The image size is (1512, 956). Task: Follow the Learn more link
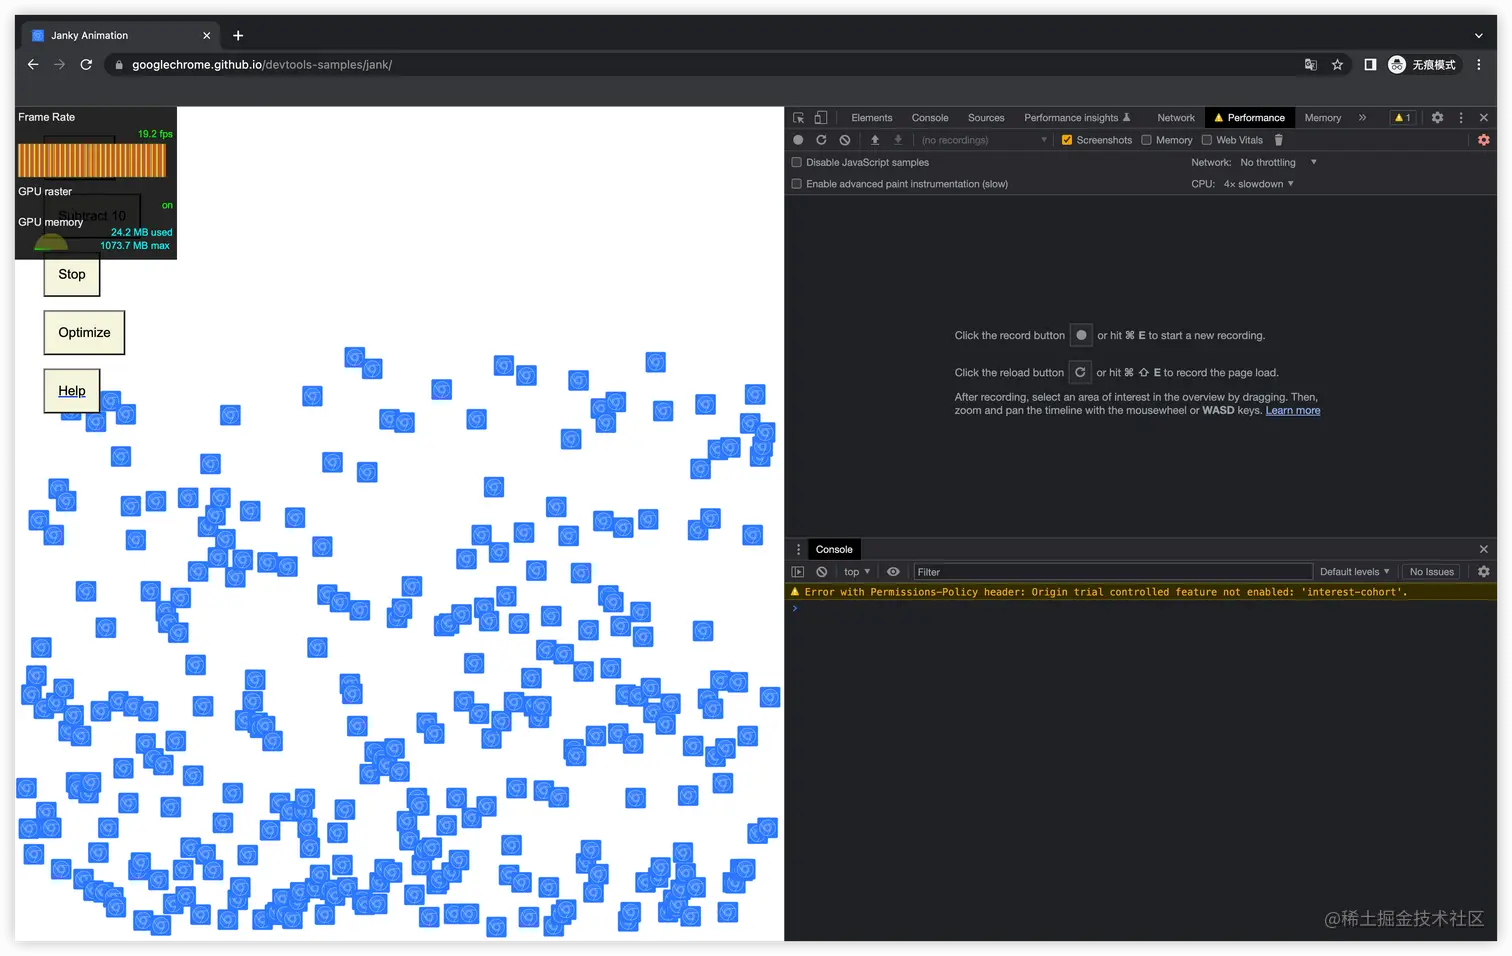[1293, 410]
